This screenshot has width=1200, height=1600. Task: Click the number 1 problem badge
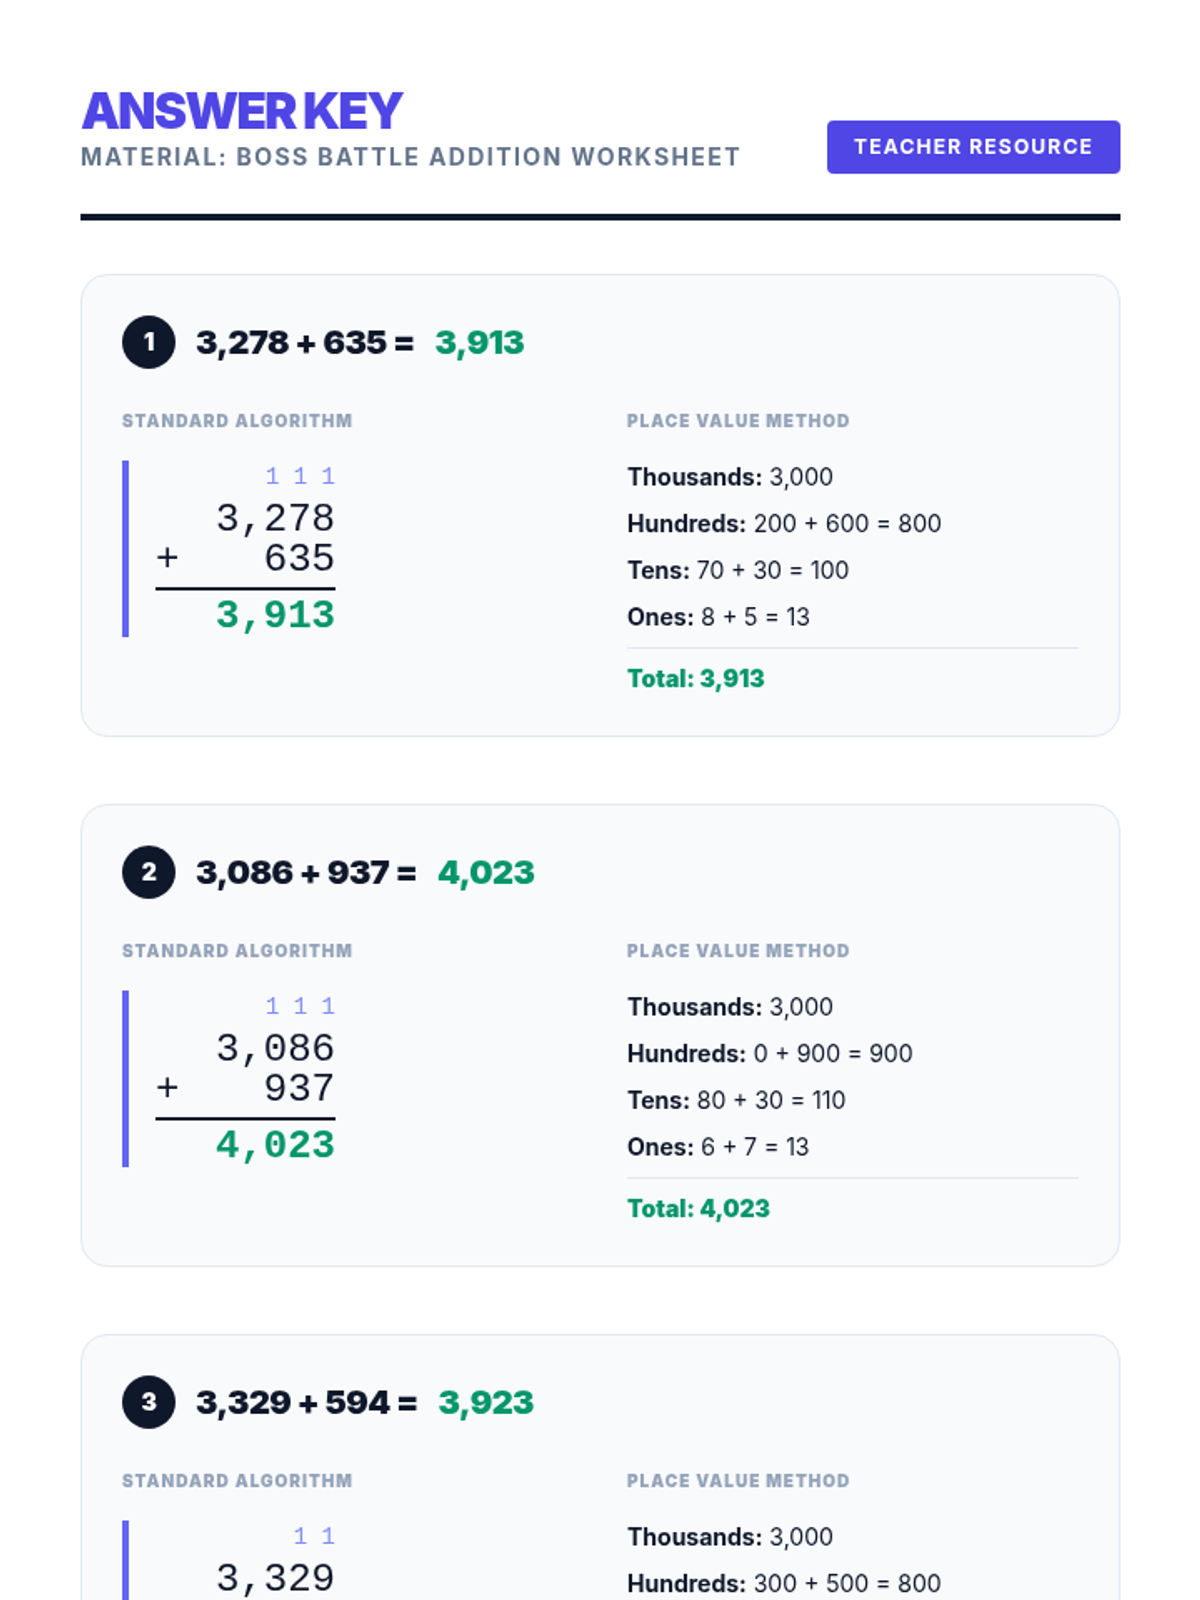(149, 342)
